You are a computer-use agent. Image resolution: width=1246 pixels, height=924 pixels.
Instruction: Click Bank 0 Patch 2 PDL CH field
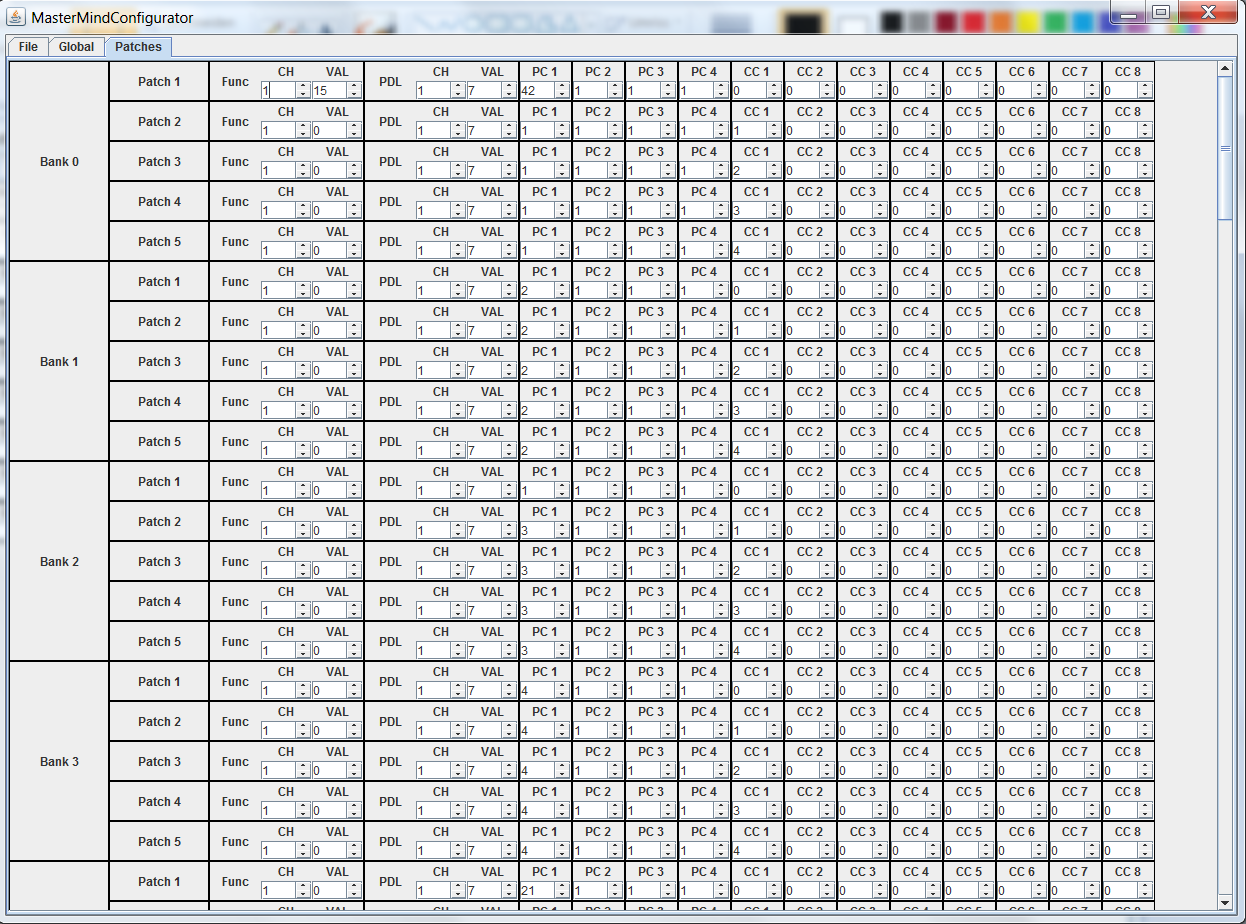click(x=433, y=130)
